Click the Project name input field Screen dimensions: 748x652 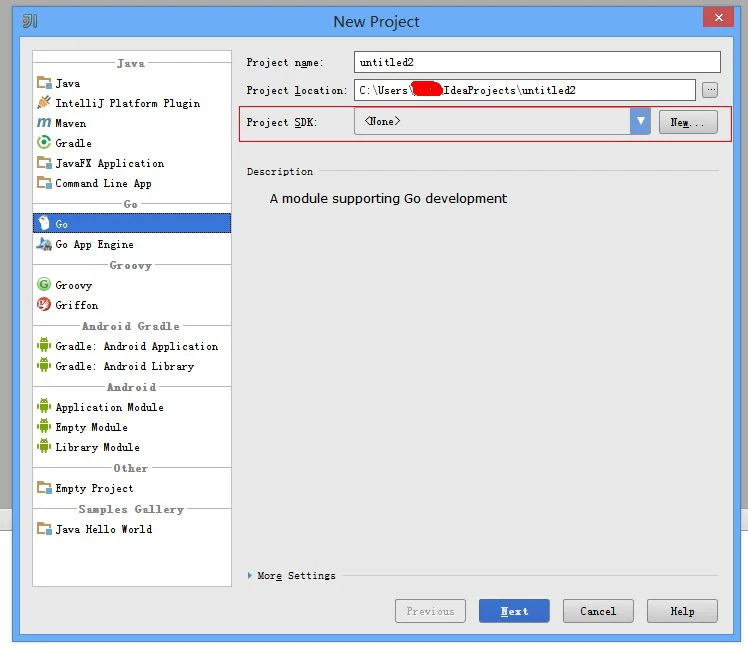point(537,62)
